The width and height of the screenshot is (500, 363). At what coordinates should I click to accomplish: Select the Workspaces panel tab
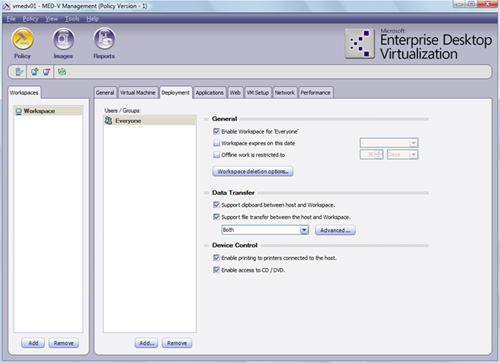tap(24, 93)
